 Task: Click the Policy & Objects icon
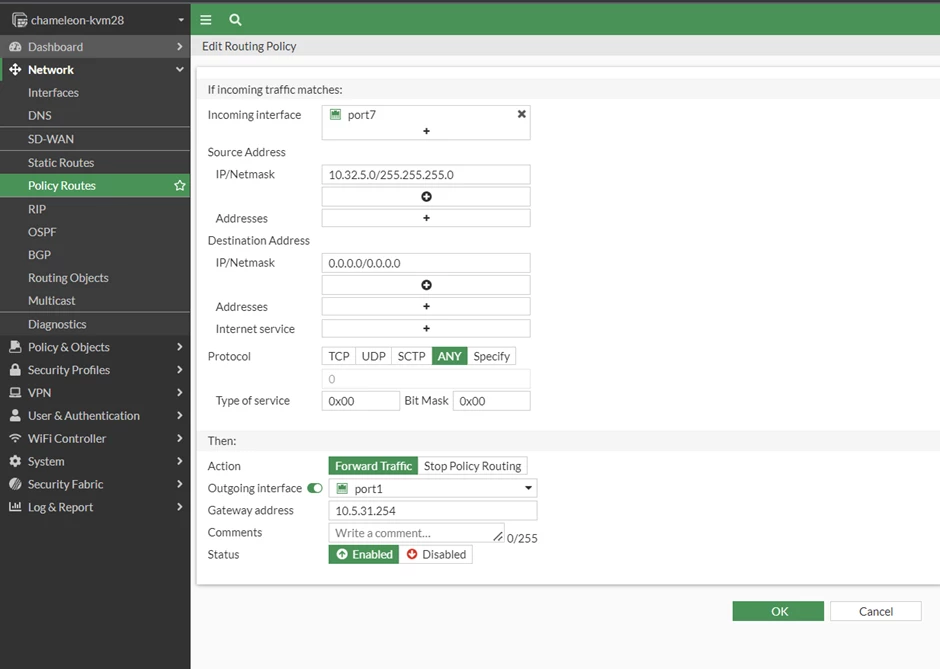coord(15,347)
